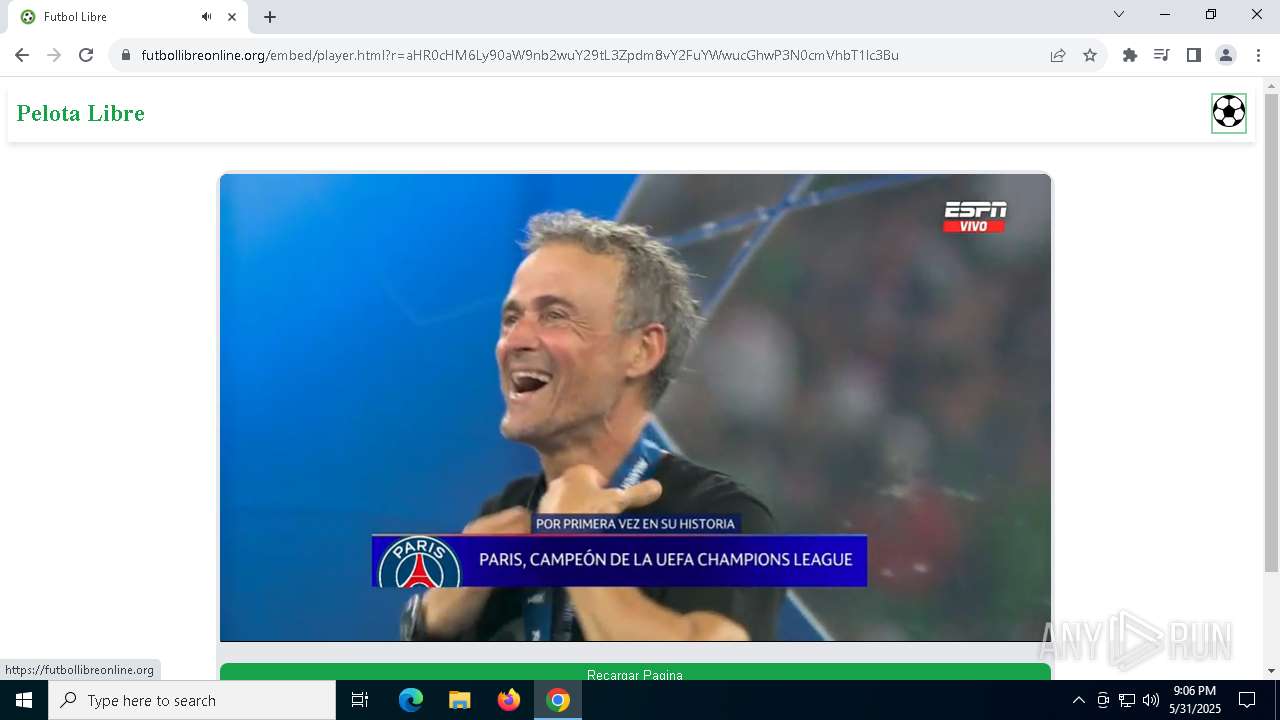Click the scrollbar down arrow

(x=1271, y=671)
